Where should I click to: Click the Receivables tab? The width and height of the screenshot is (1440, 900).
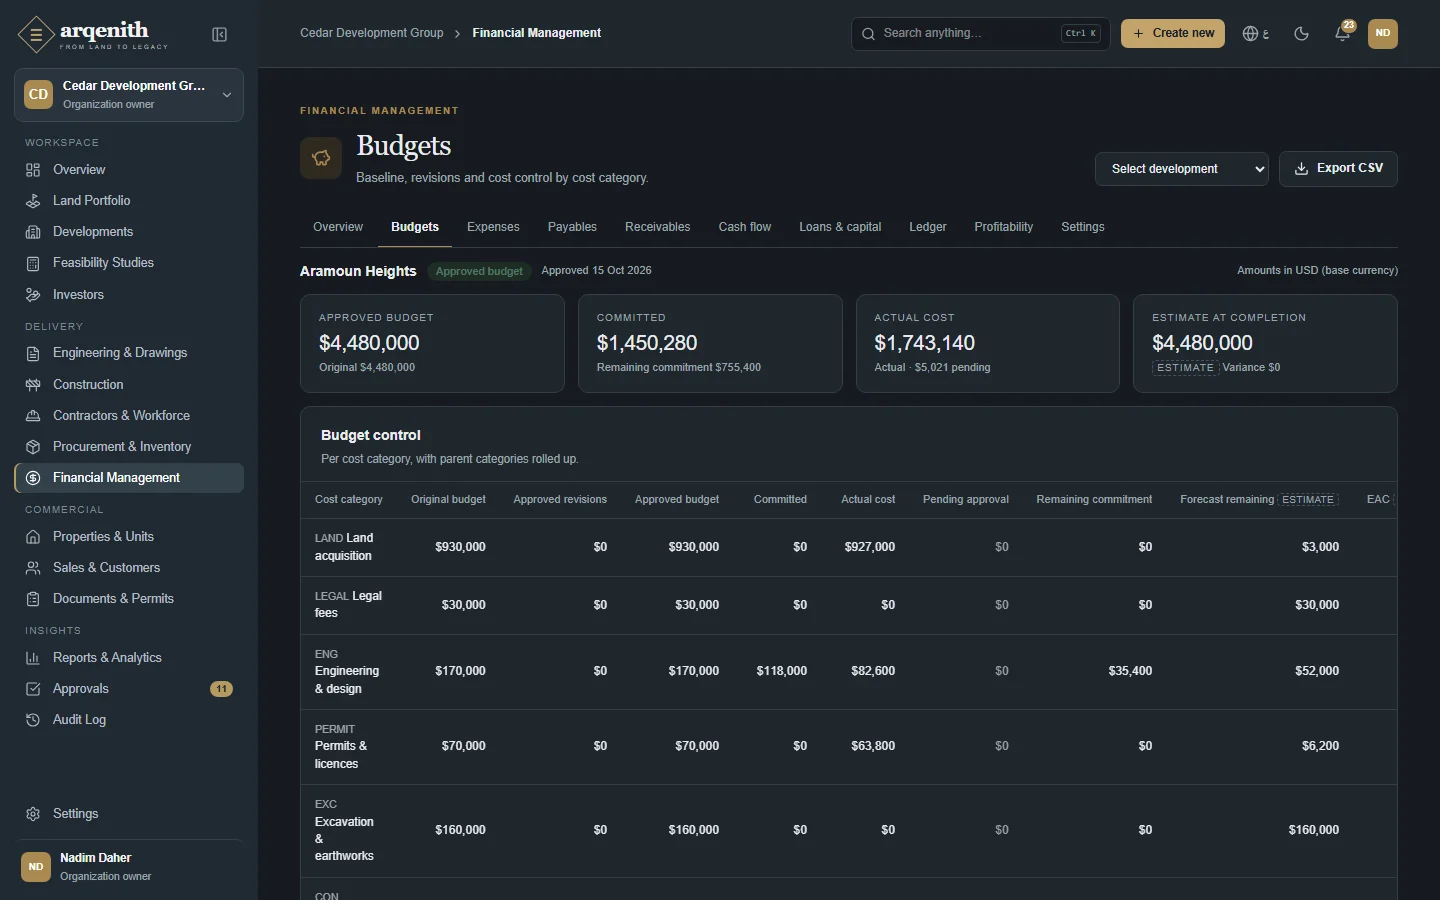point(657,227)
